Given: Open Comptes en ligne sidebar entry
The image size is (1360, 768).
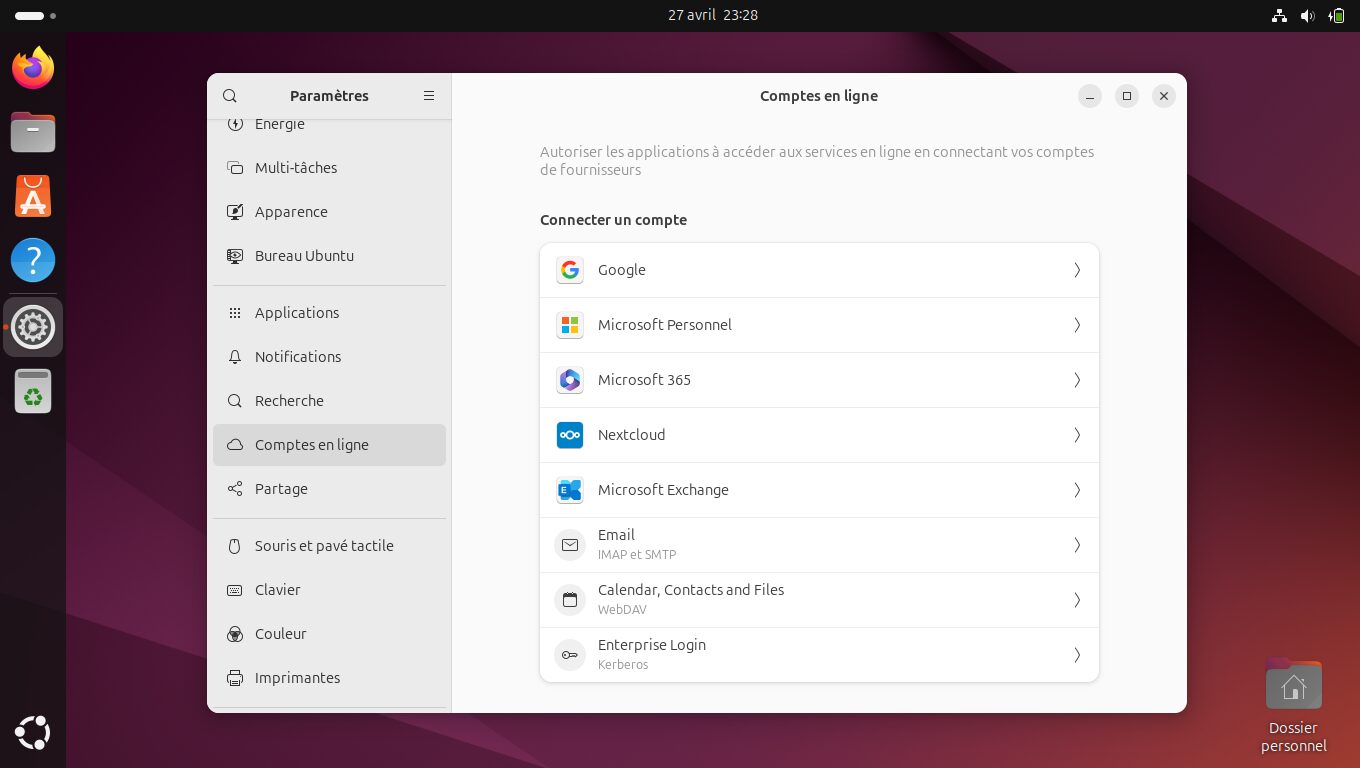Looking at the screenshot, I should pyautogui.click(x=329, y=445).
